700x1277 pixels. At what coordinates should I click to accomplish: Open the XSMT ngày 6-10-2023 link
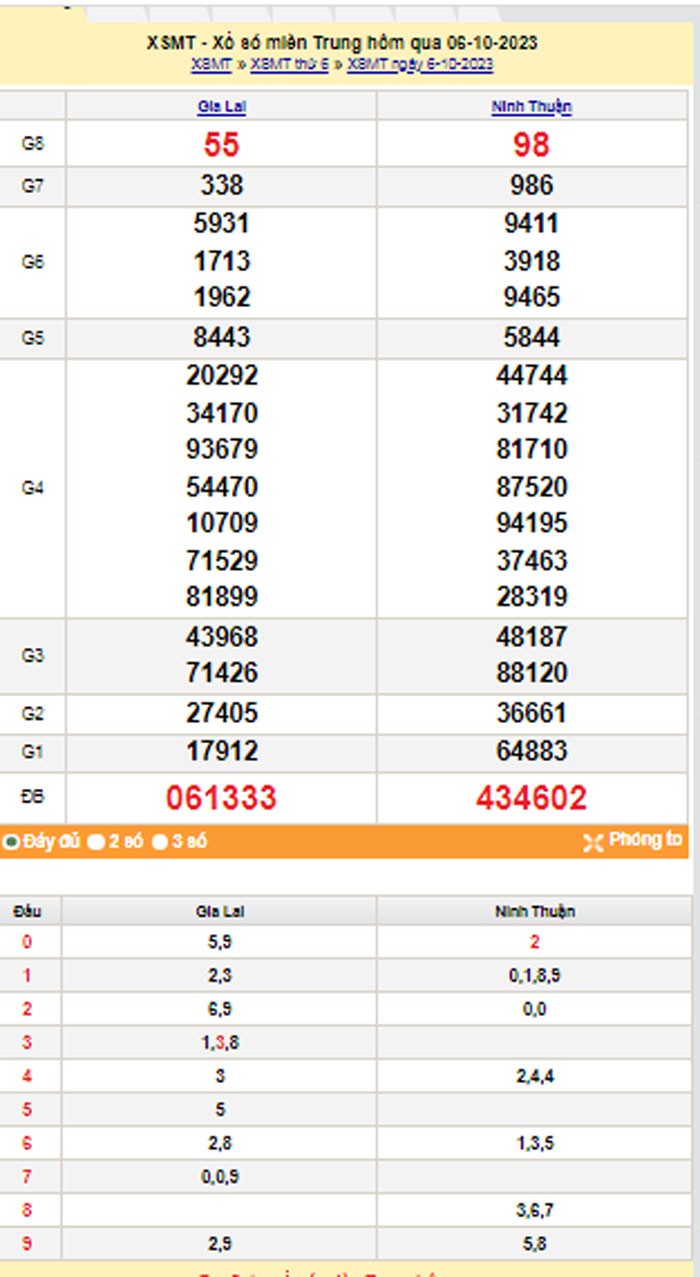click(420, 64)
